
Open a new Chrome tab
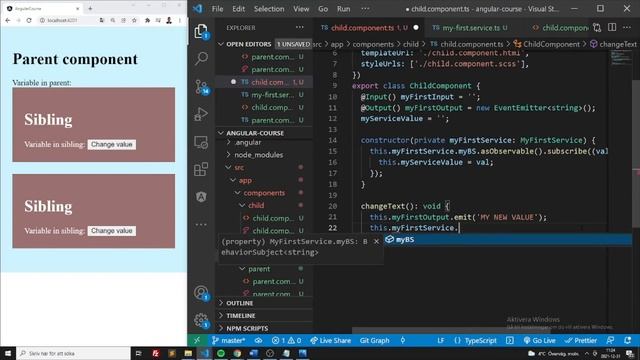pyautogui.click(x=90, y=8)
